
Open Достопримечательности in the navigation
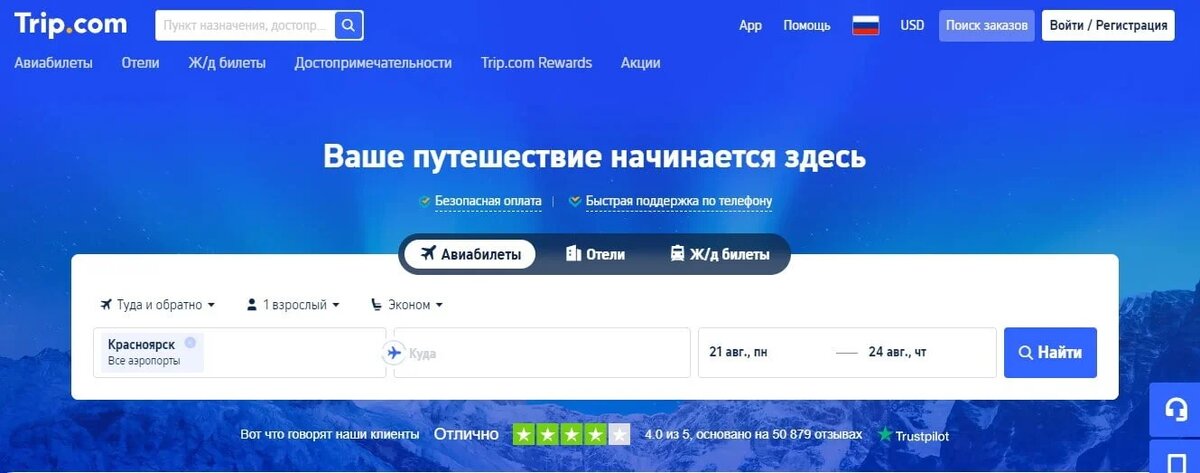click(x=373, y=63)
